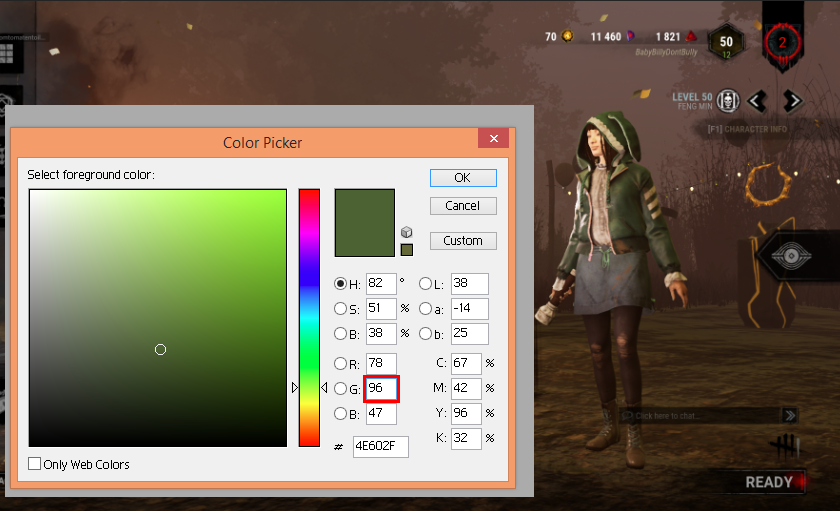This screenshot has height=511, width=840.
Task: Click the tally marks icon above READY
Action: [785, 447]
